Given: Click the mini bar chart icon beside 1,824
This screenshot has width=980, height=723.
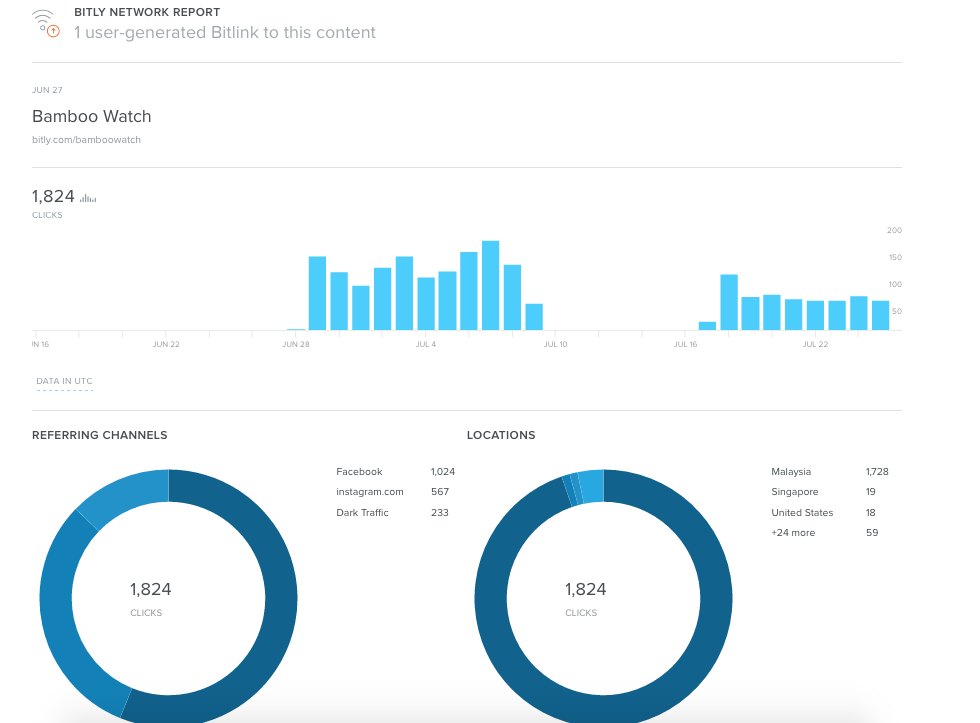Looking at the screenshot, I should click(88, 198).
